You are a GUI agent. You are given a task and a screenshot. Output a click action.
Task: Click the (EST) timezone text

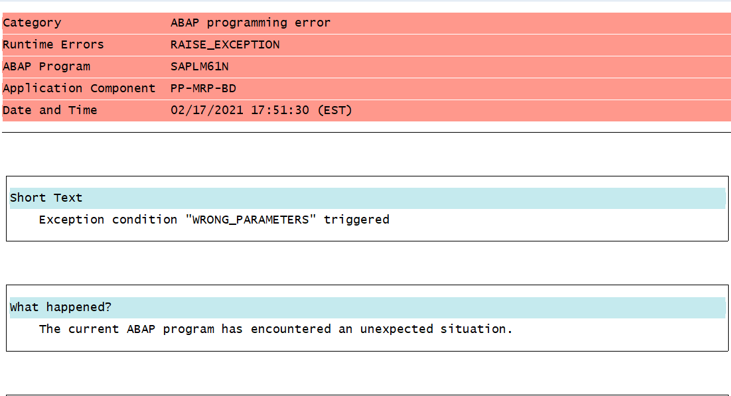click(335, 111)
